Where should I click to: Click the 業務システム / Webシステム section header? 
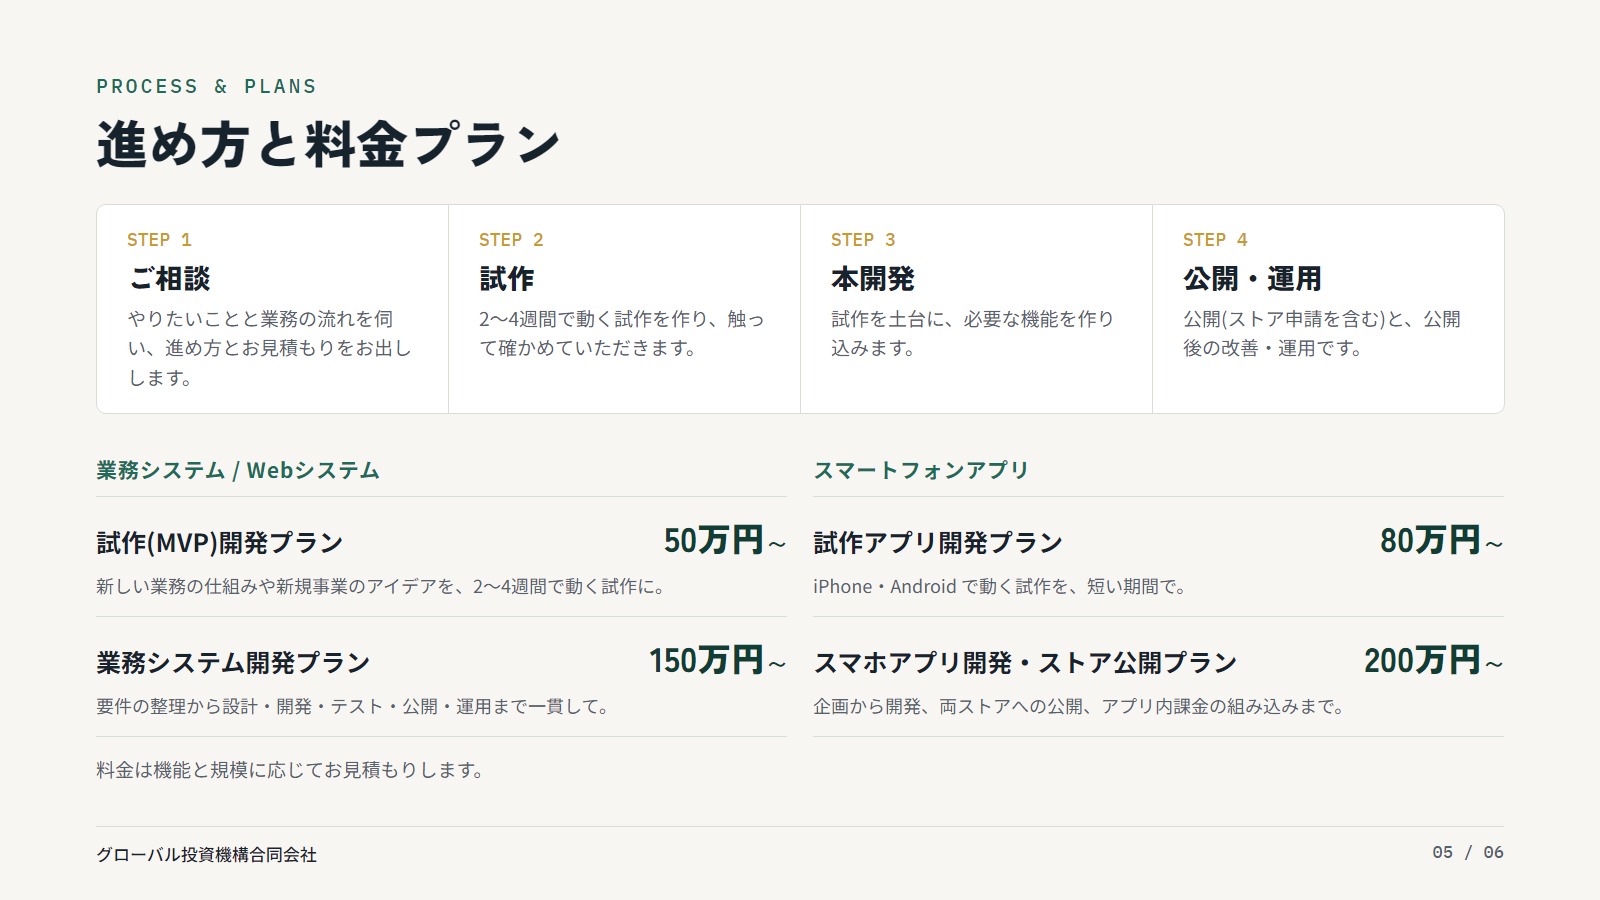[238, 470]
